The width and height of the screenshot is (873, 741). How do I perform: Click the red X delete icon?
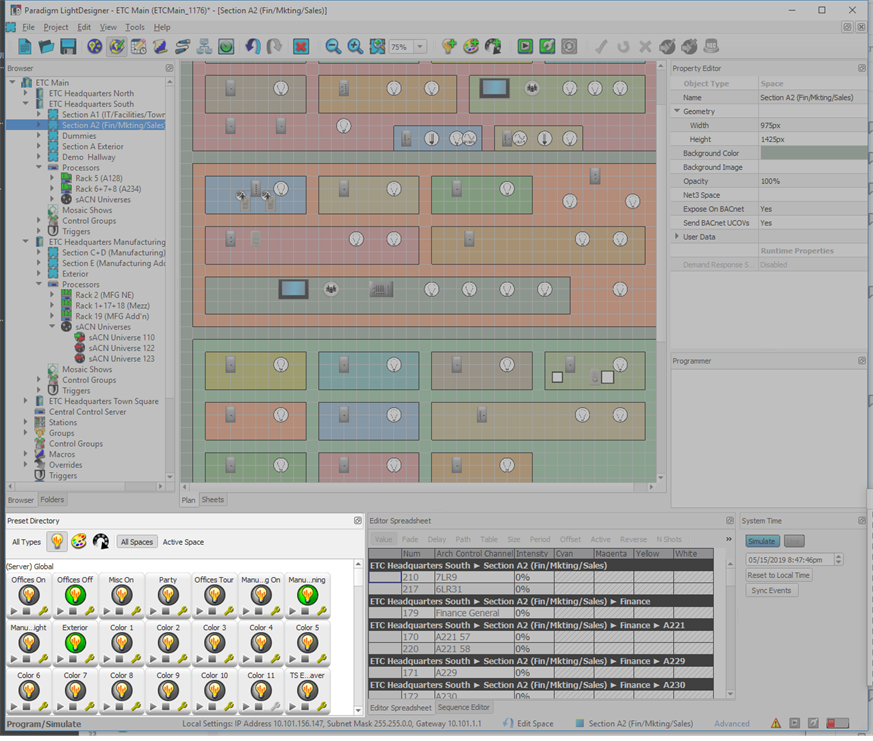301,47
